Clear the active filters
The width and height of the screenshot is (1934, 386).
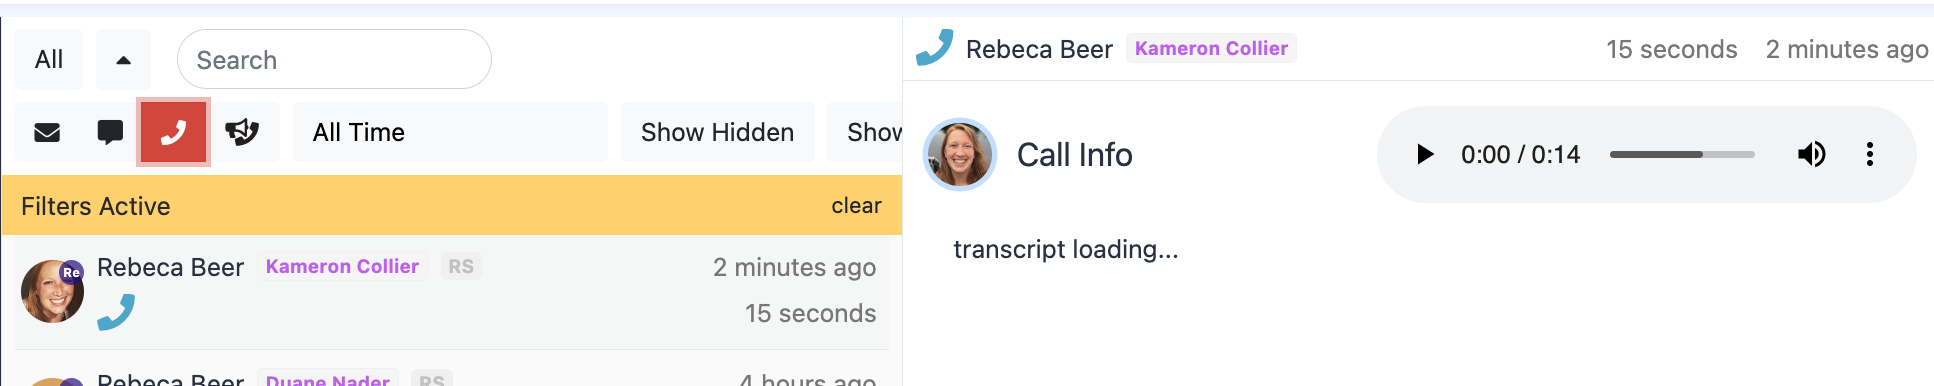(x=856, y=205)
